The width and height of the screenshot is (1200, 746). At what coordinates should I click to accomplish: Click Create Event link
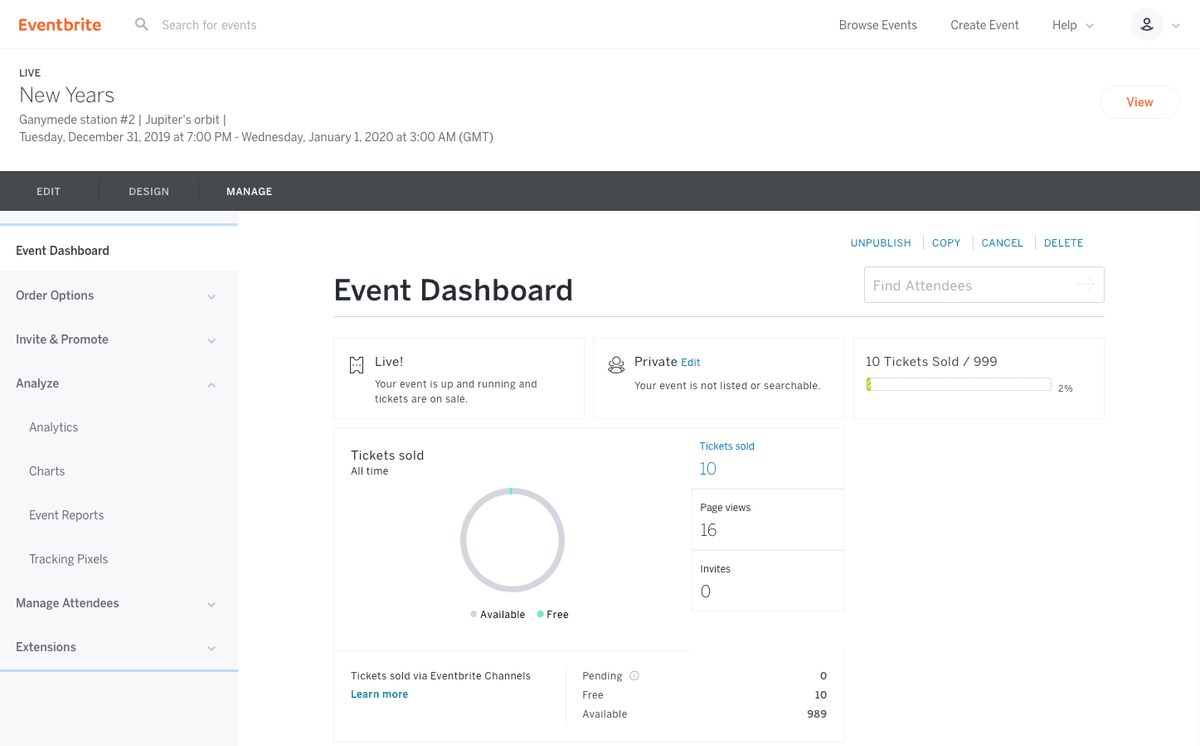(x=985, y=25)
